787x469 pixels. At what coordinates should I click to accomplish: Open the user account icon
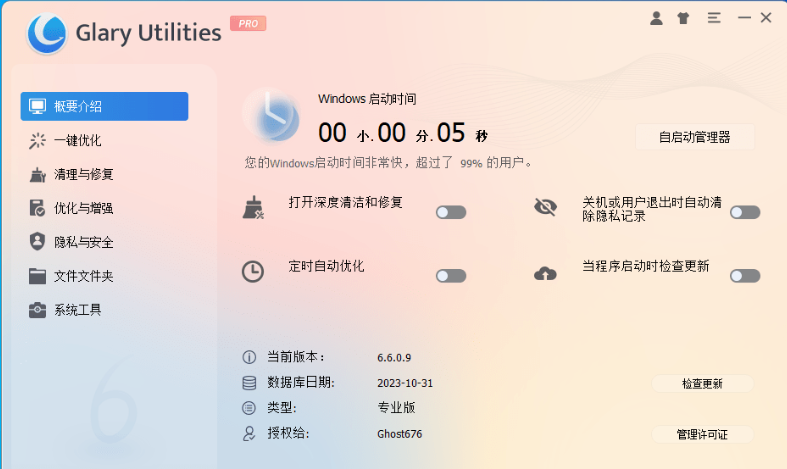tap(656, 18)
